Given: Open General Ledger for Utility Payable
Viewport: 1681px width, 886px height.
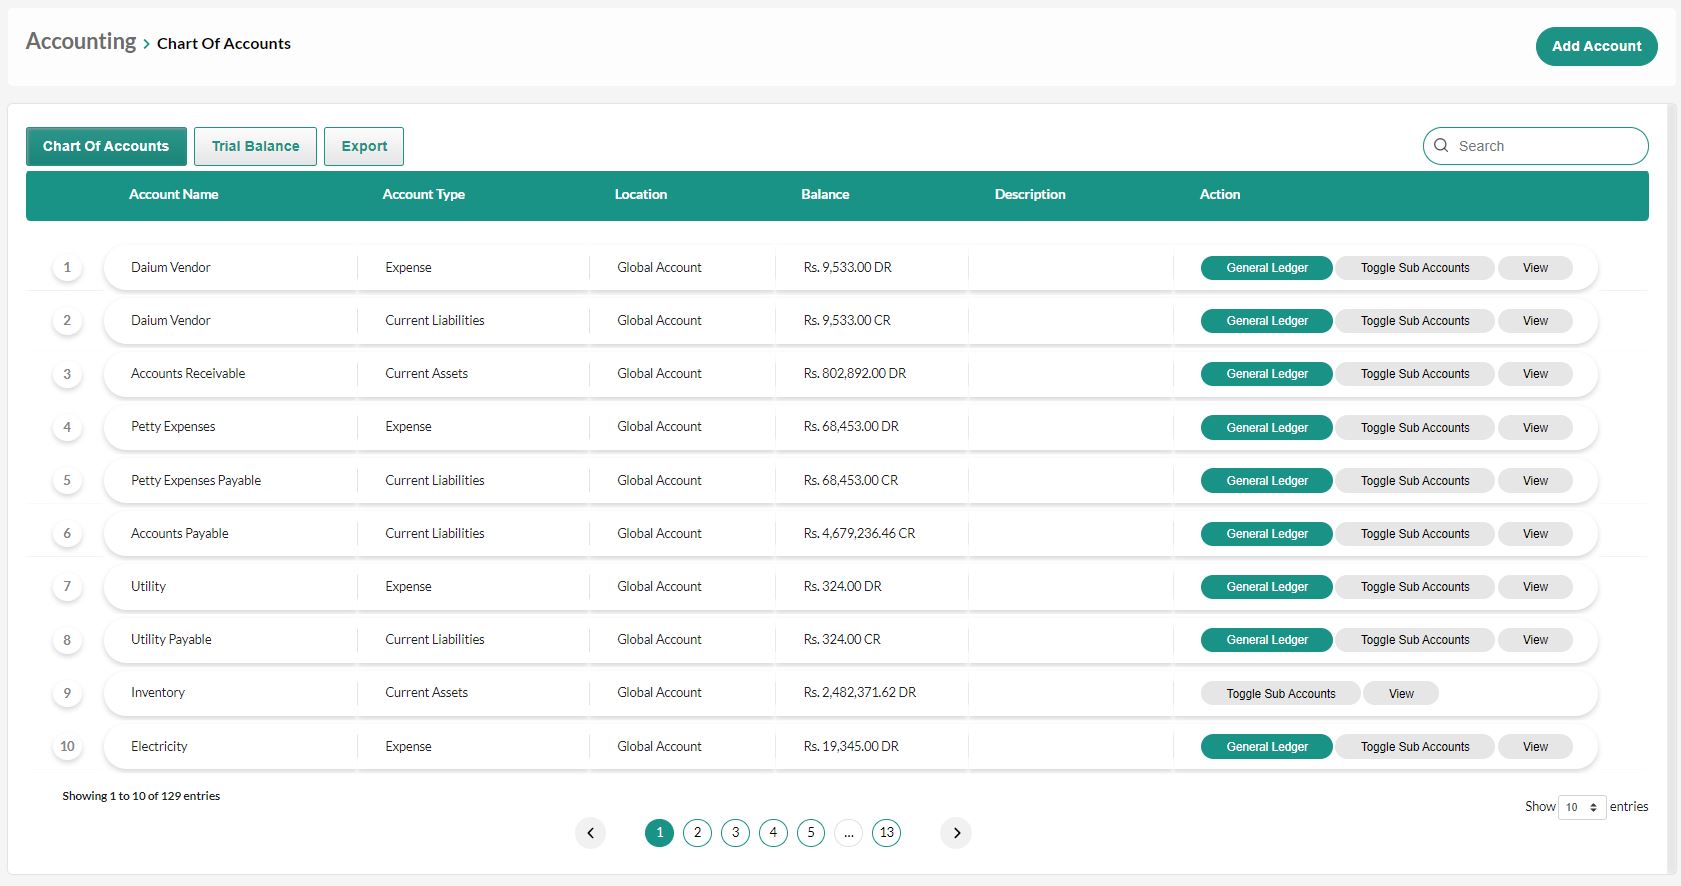Looking at the screenshot, I should (x=1267, y=640).
